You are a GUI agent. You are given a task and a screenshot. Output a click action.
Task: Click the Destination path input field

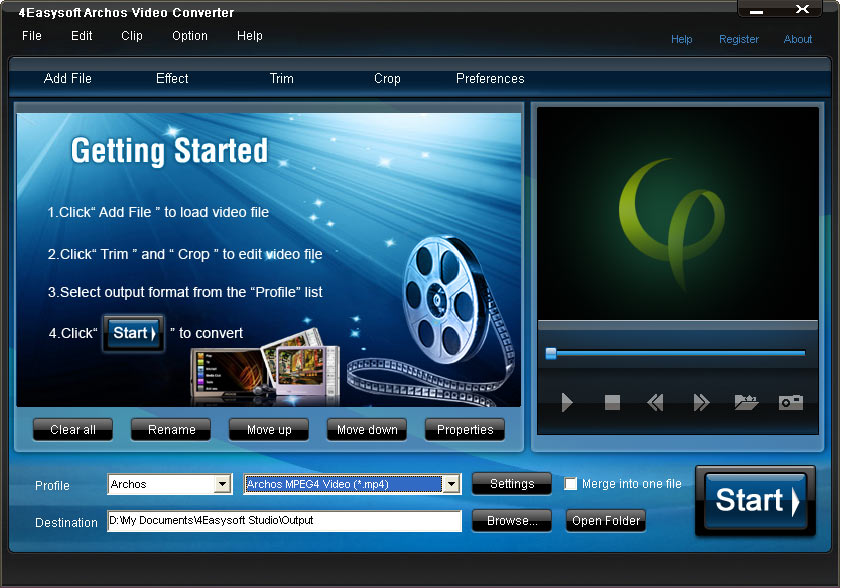(283, 521)
